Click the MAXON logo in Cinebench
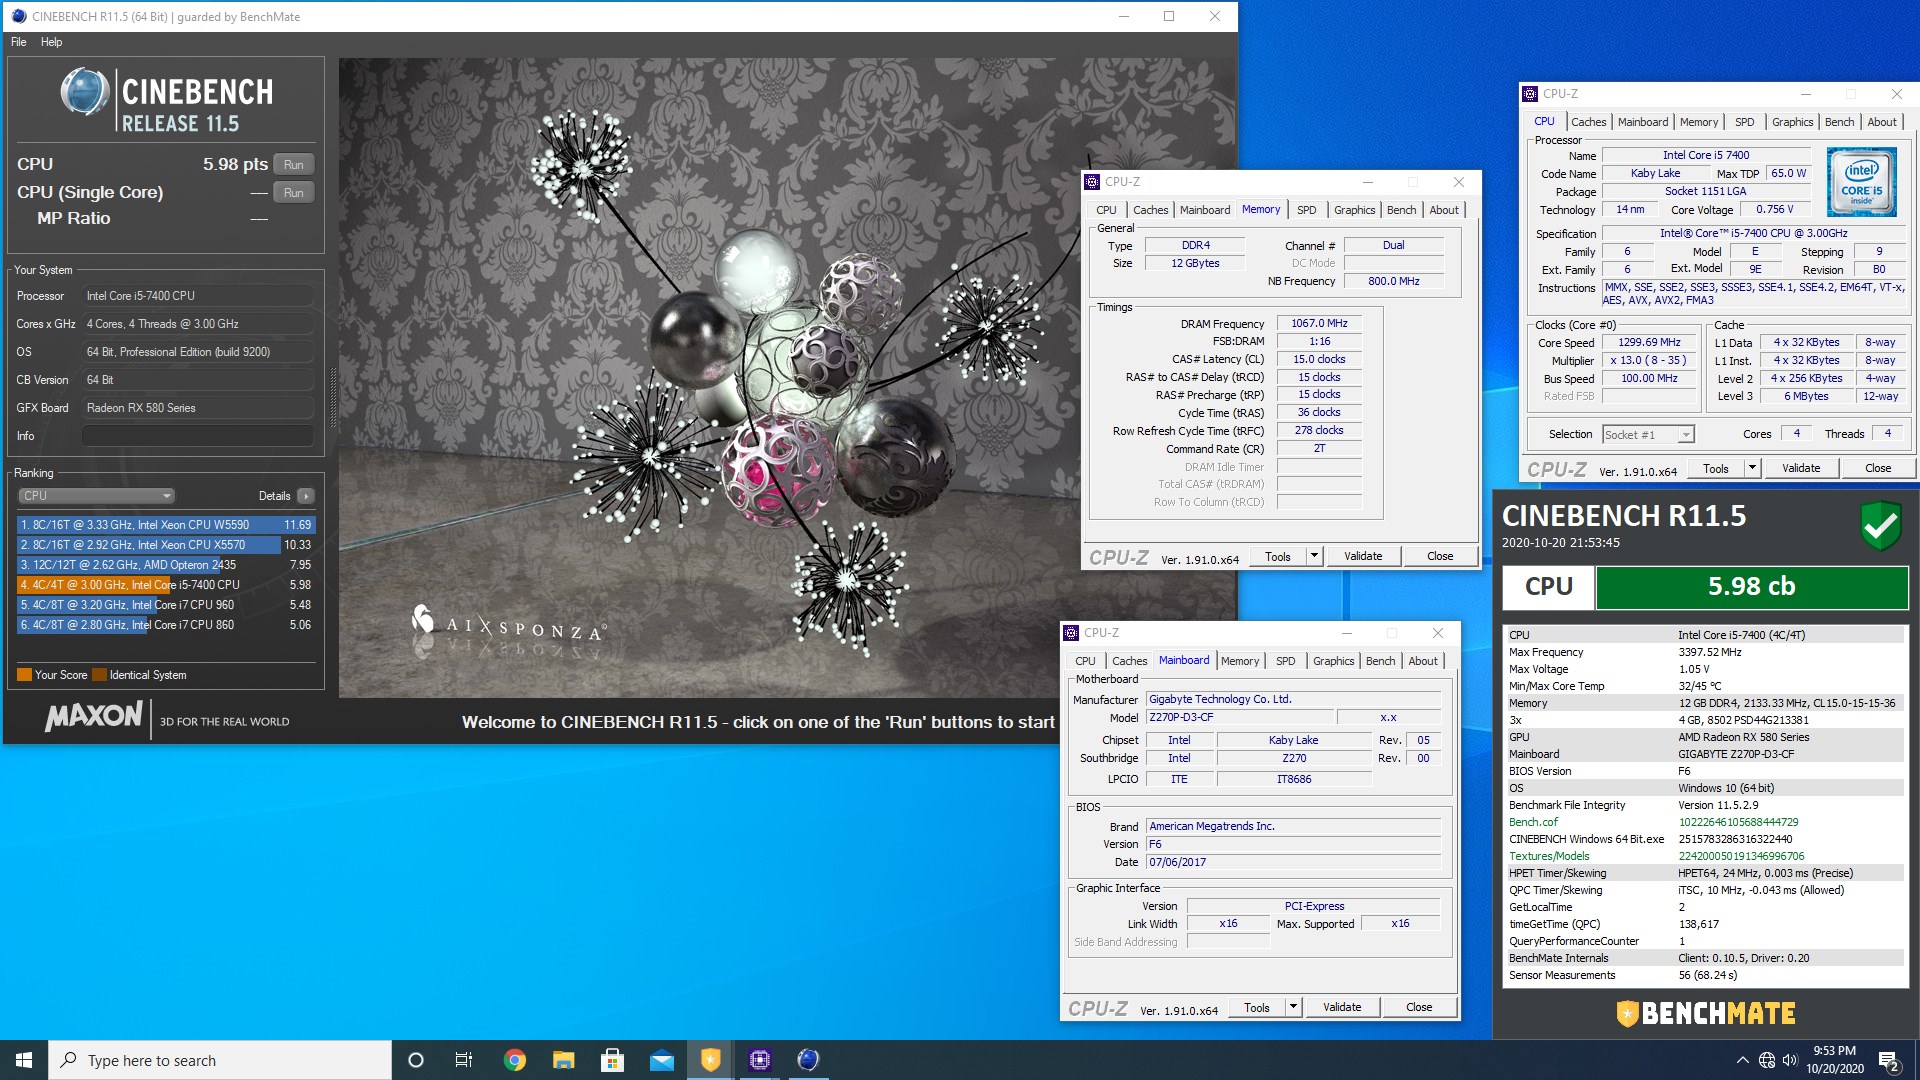The image size is (1920, 1080). [x=94, y=716]
